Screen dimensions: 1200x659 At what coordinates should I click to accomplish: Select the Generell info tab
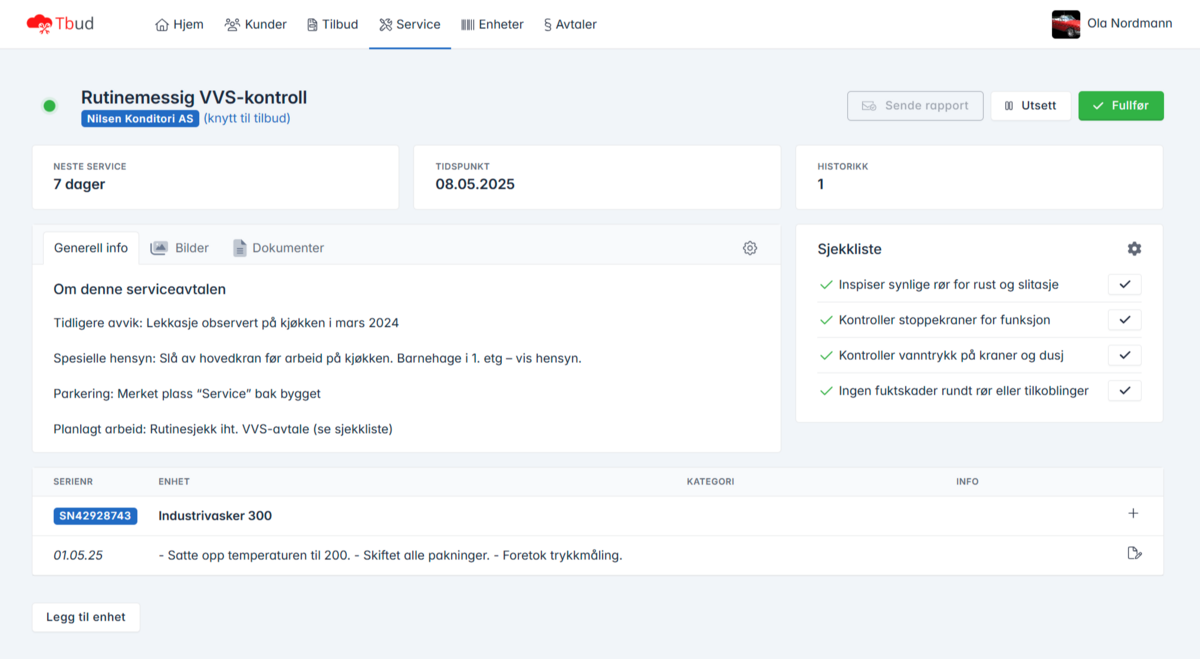[90, 248]
